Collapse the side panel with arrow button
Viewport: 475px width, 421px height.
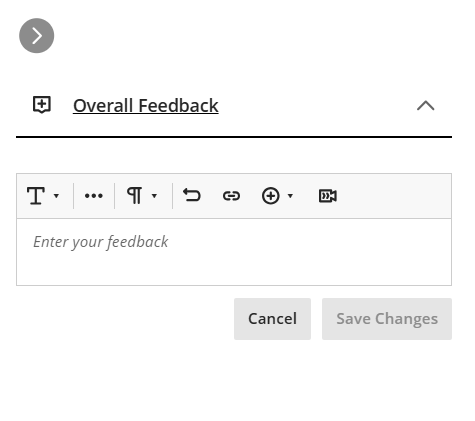click(37, 36)
